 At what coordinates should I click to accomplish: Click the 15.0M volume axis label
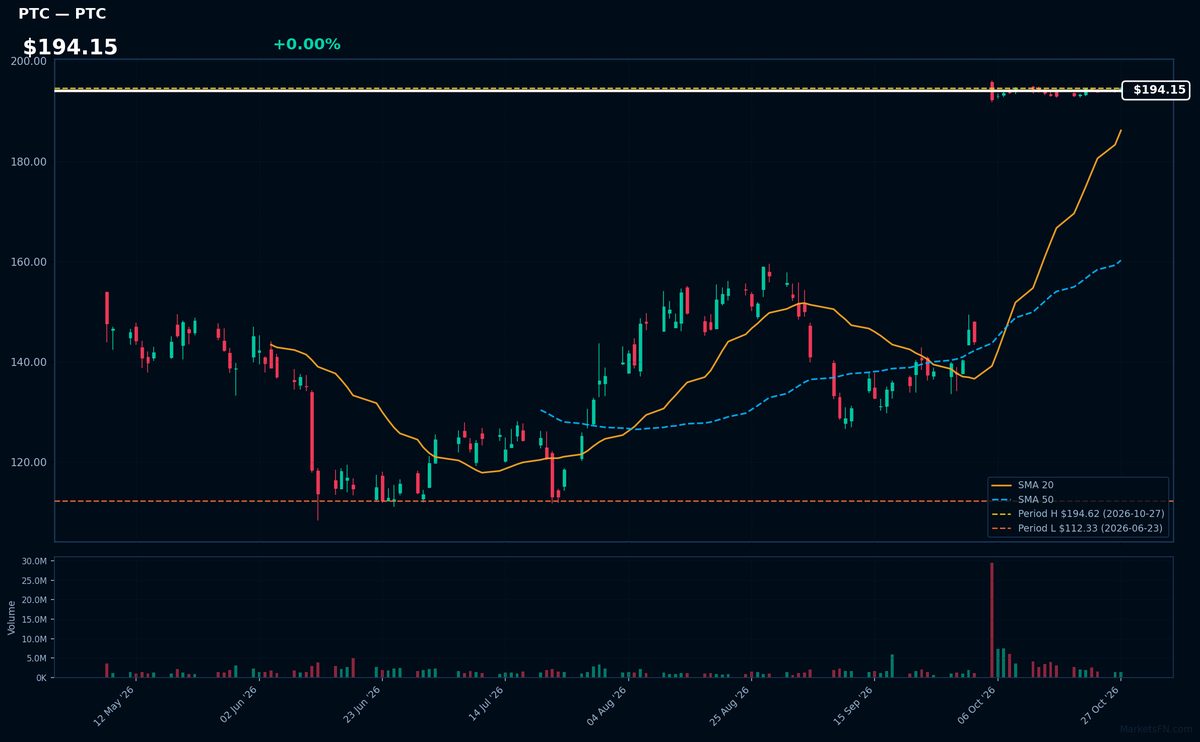[x=33, y=620]
